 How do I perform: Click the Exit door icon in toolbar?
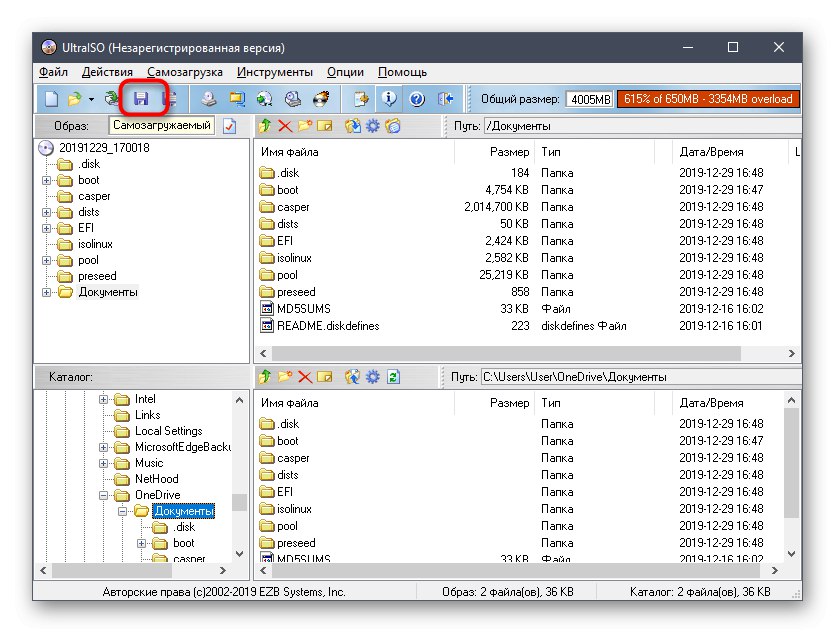point(445,99)
